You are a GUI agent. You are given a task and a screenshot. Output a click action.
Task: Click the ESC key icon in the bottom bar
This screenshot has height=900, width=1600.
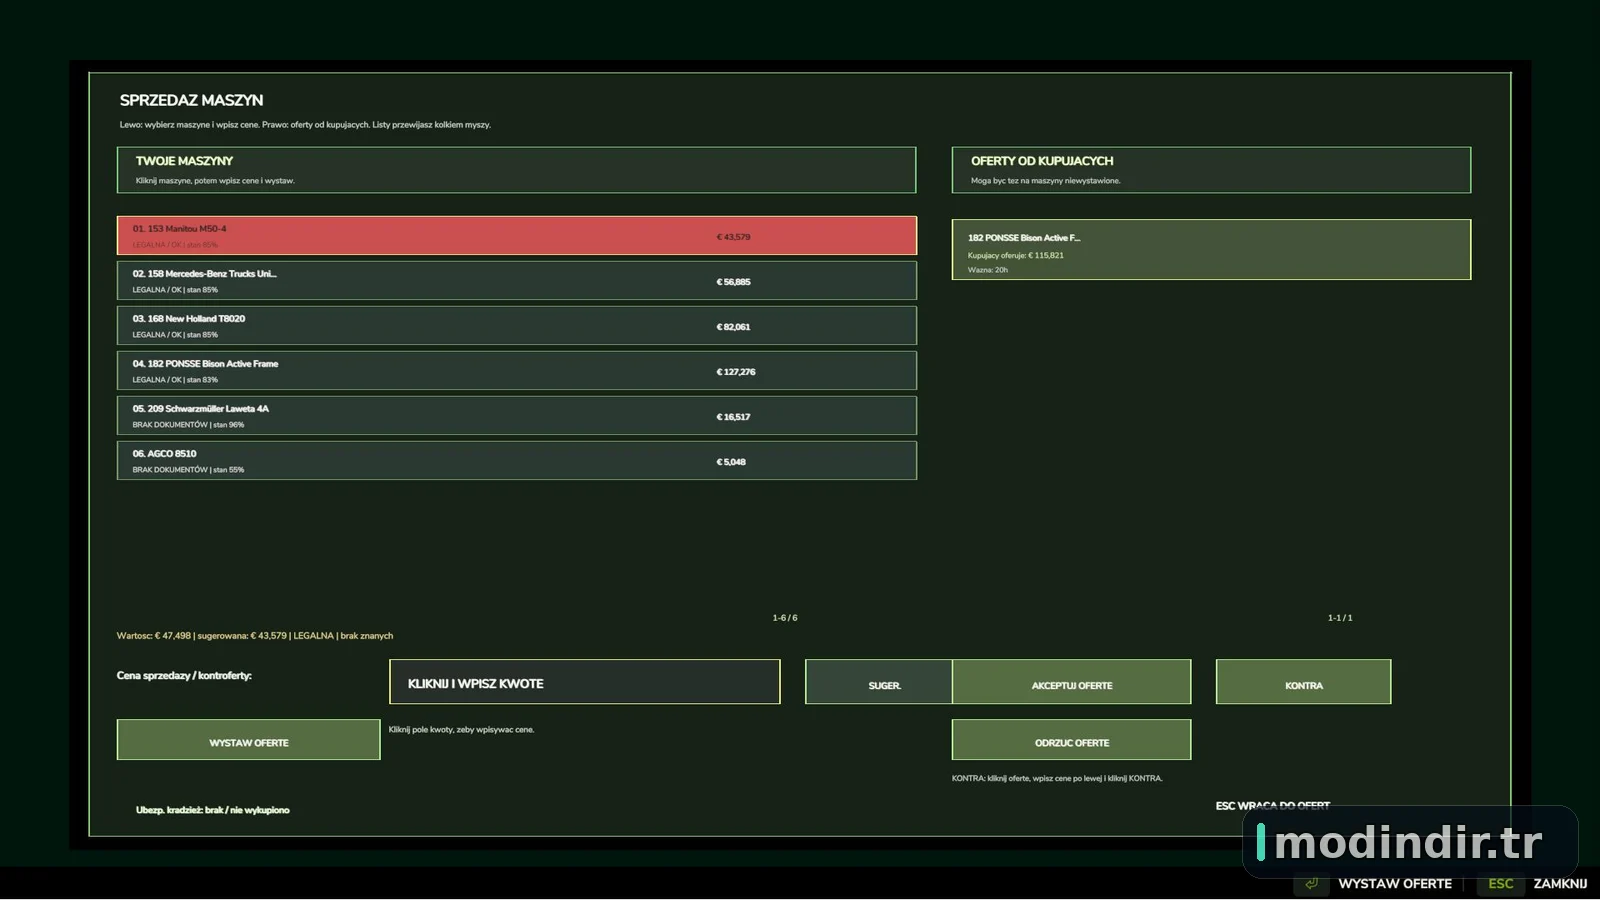click(x=1501, y=884)
